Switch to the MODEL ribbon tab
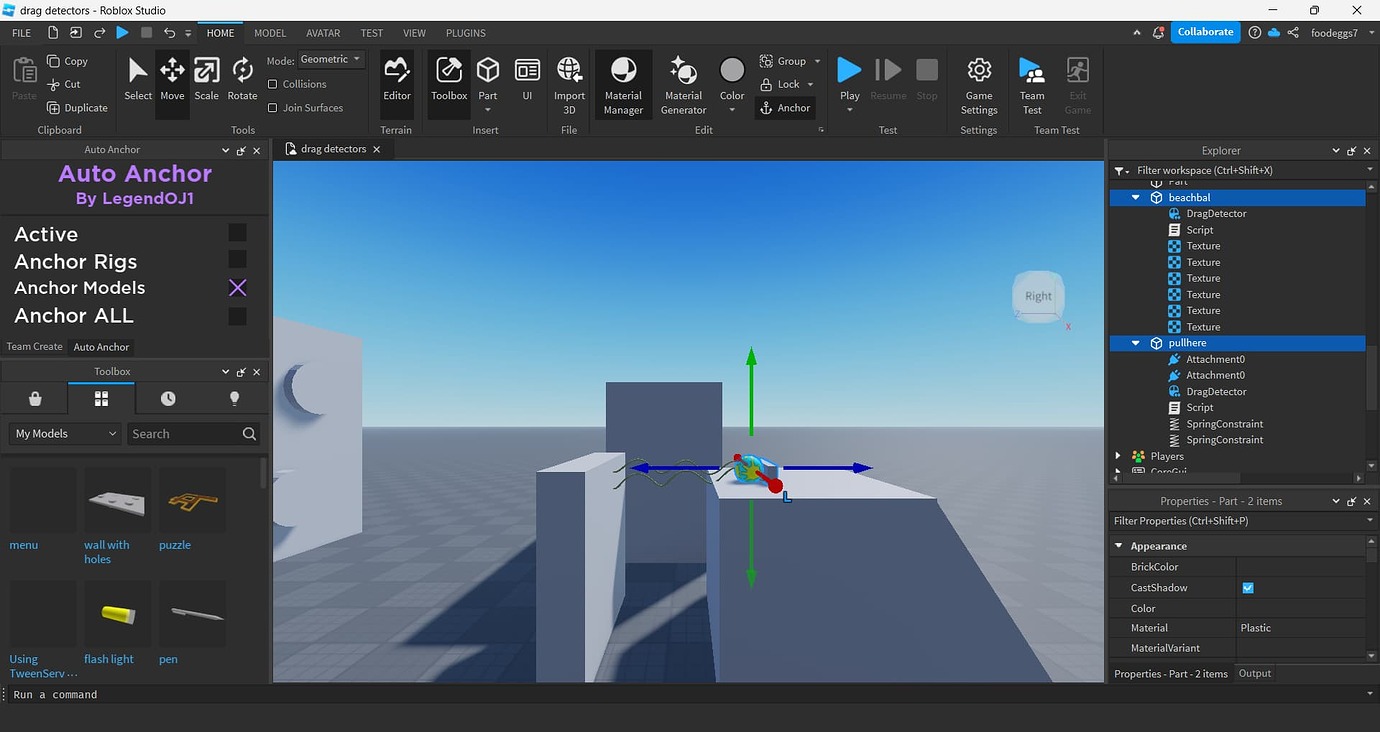Screen dimensions: 1380x732 click(x=269, y=33)
